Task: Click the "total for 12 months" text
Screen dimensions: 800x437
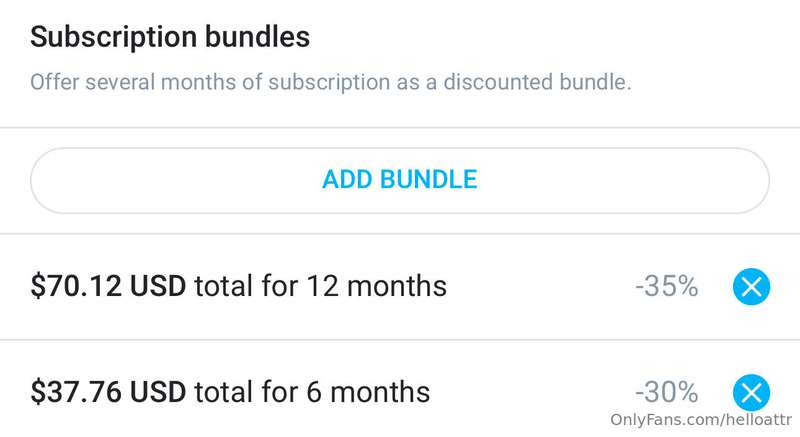Action: click(x=320, y=287)
